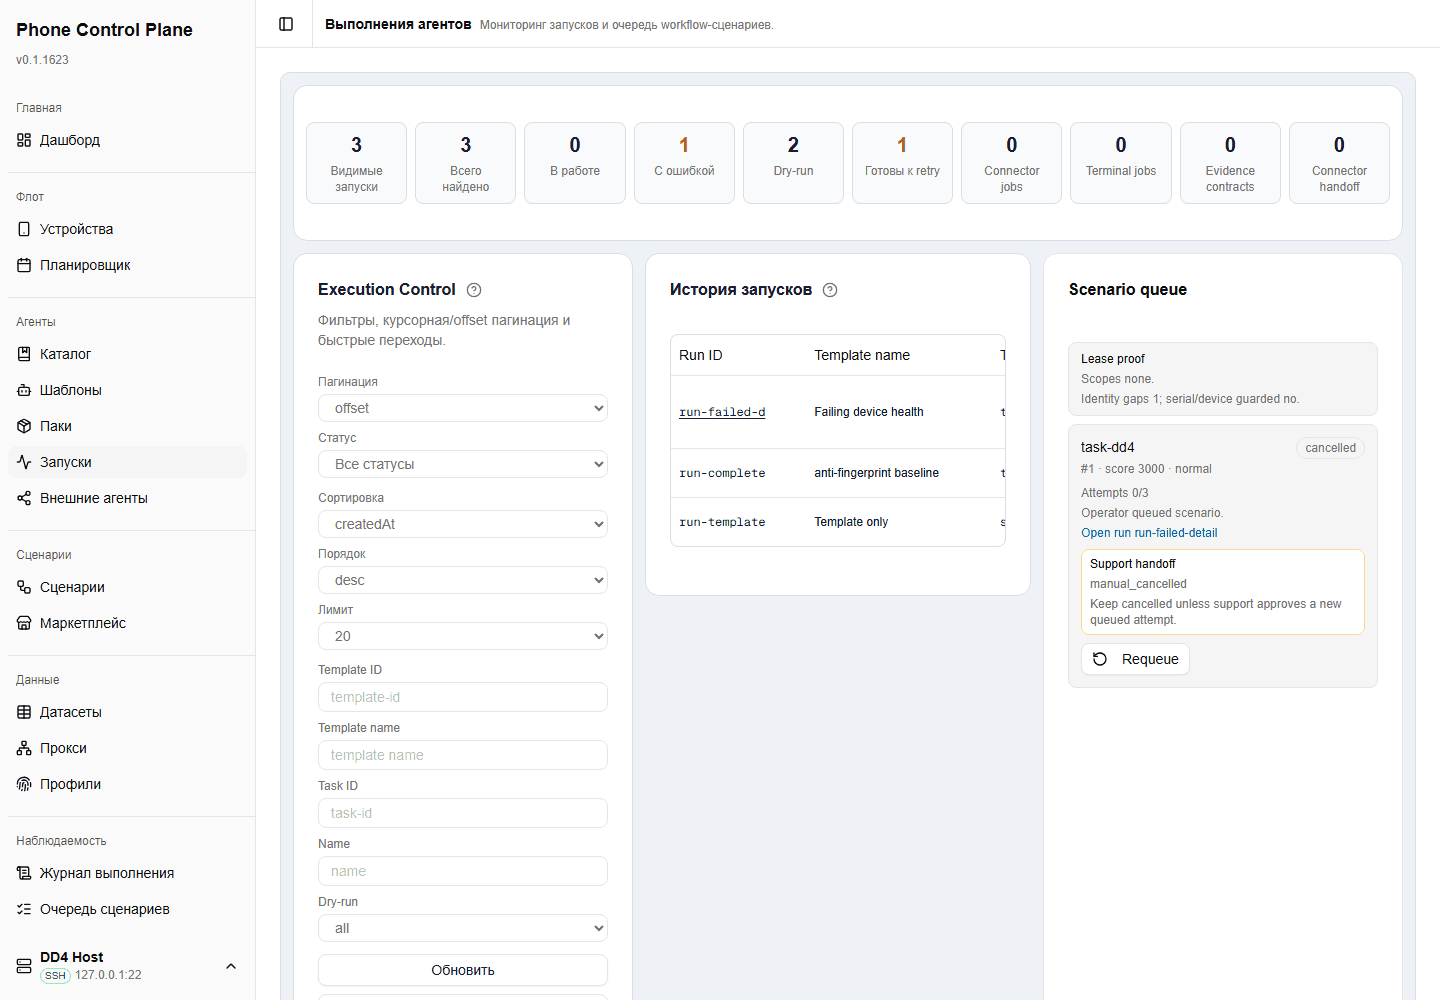Viewport: 1440px width, 1000px height.
Task: Open help icon beside История запусков
Action: point(830,290)
